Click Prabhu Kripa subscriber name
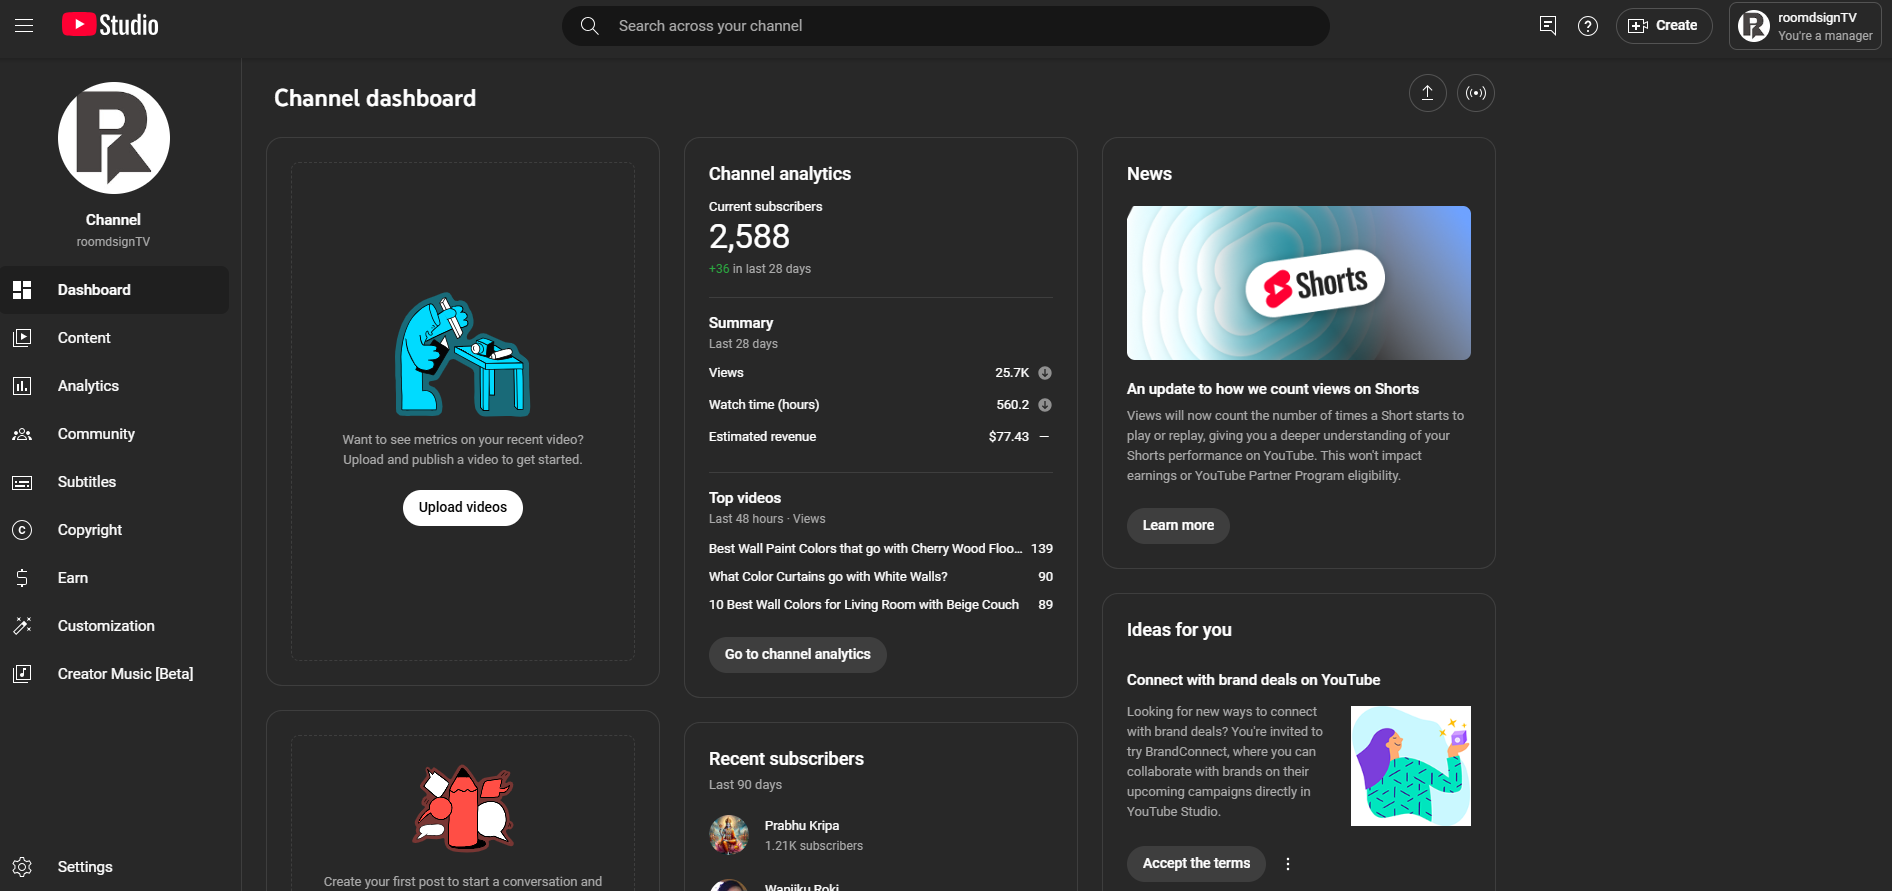The height and width of the screenshot is (891, 1892). tap(802, 826)
